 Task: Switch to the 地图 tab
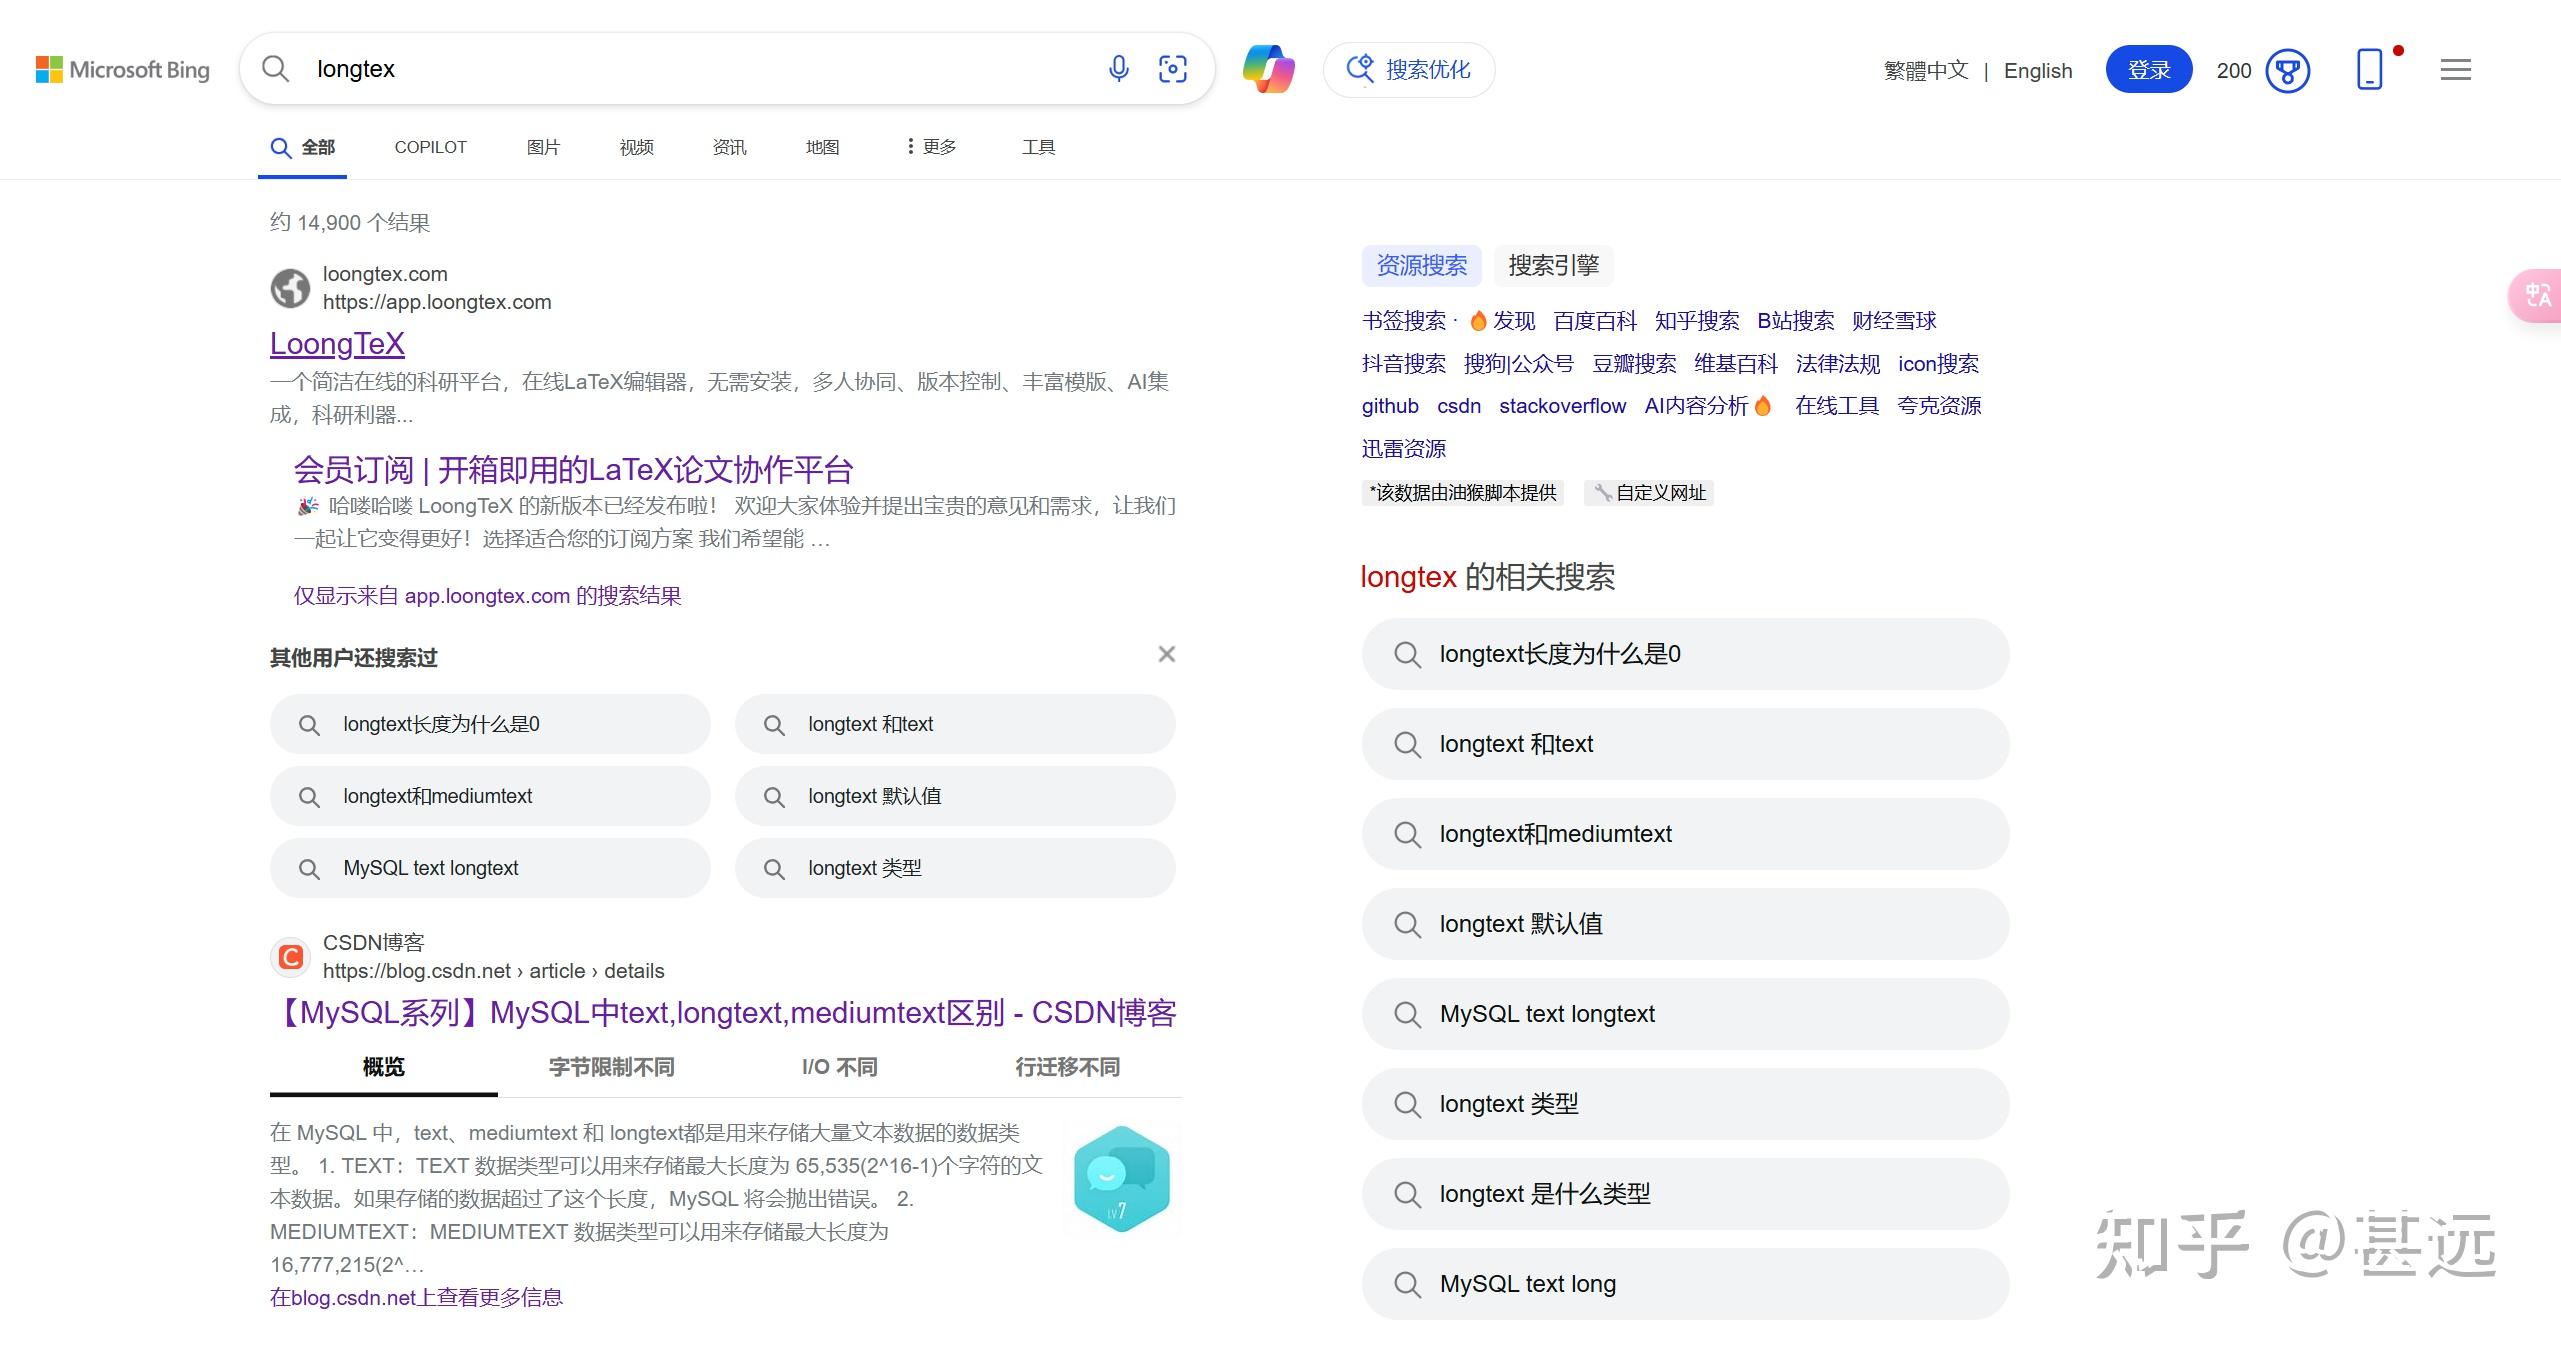822,148
